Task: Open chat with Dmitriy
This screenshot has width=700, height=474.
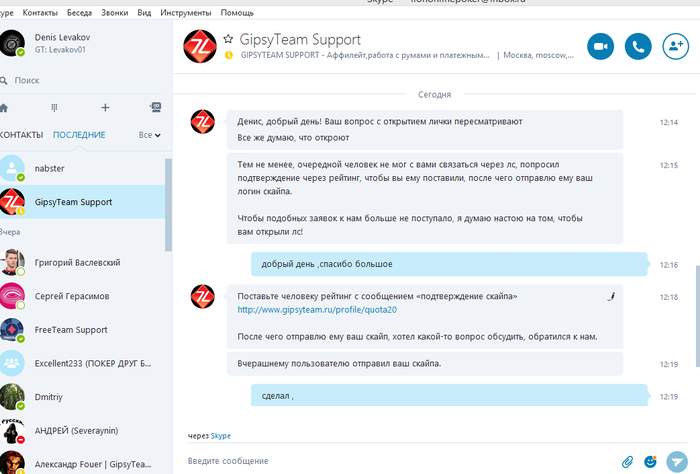Action: coord(82,397)
